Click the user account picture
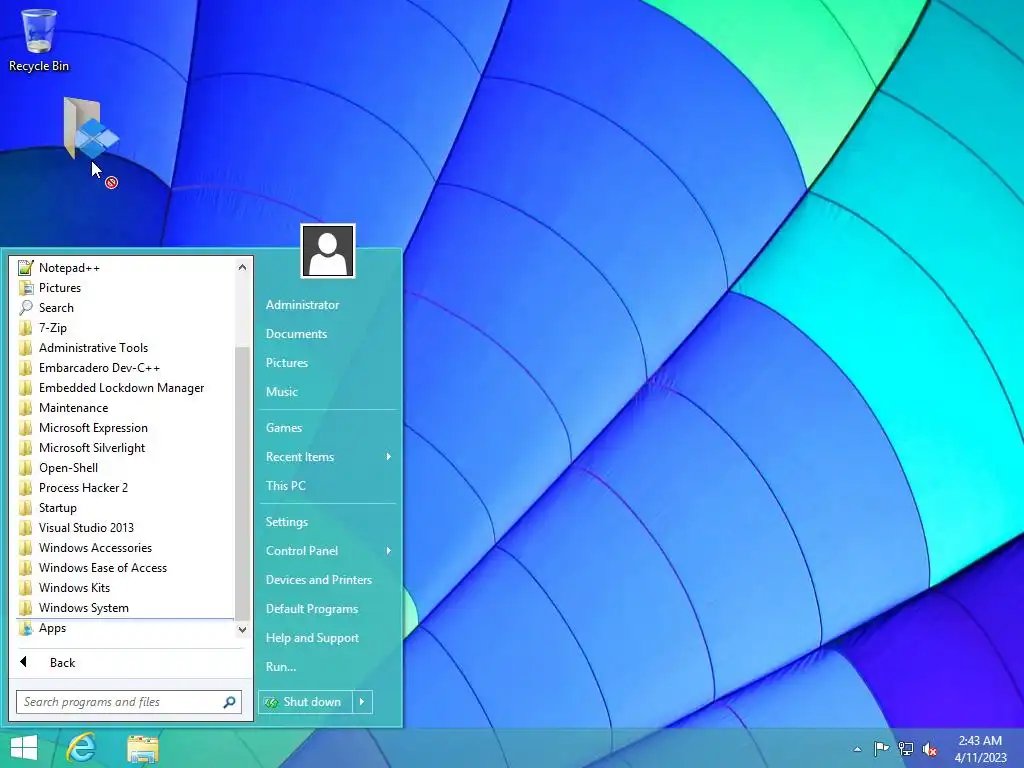 pos(328,251)
